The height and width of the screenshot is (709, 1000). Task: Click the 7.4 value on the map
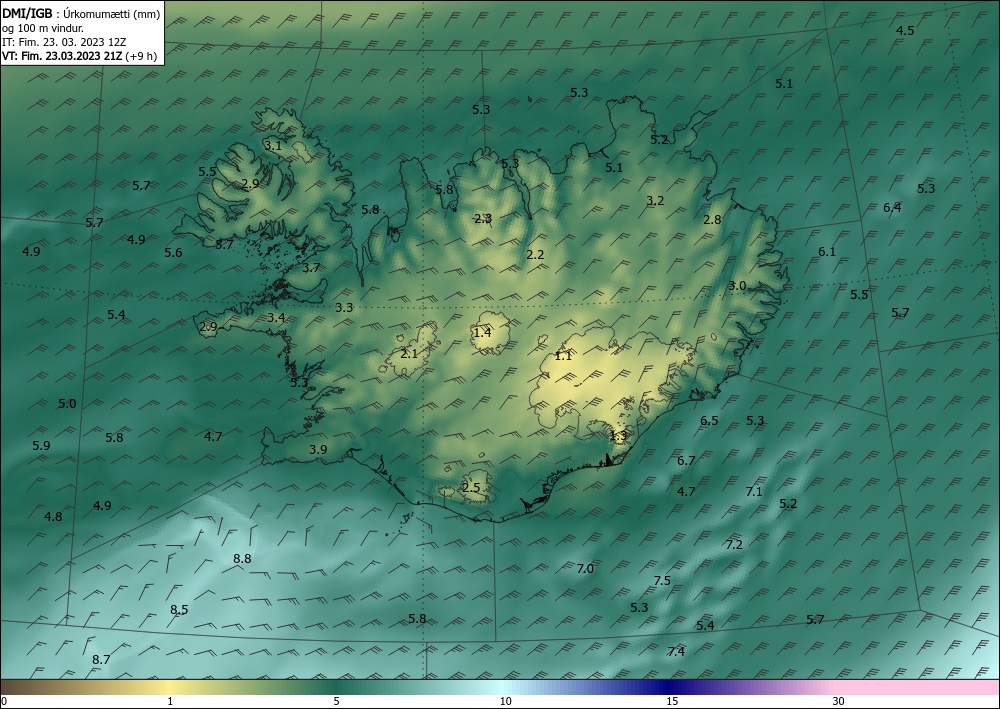click(x=676, y=651)
